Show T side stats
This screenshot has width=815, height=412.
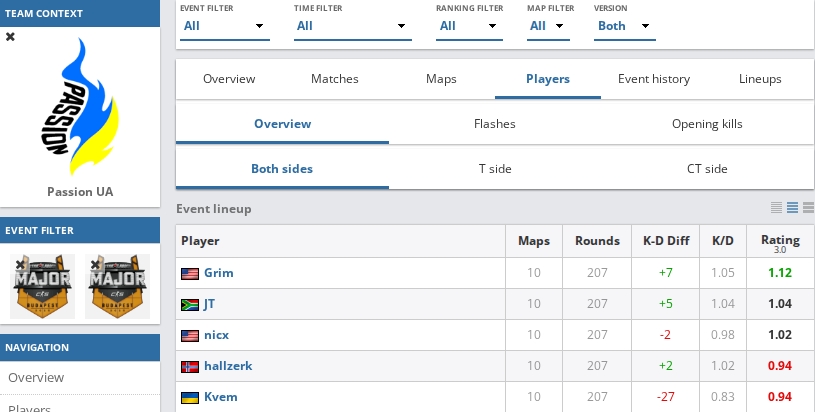point(495,169)
